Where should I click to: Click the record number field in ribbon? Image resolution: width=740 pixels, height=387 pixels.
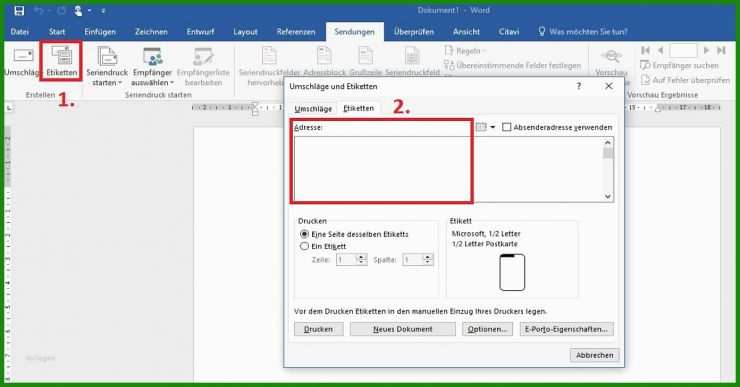[683, 50]
